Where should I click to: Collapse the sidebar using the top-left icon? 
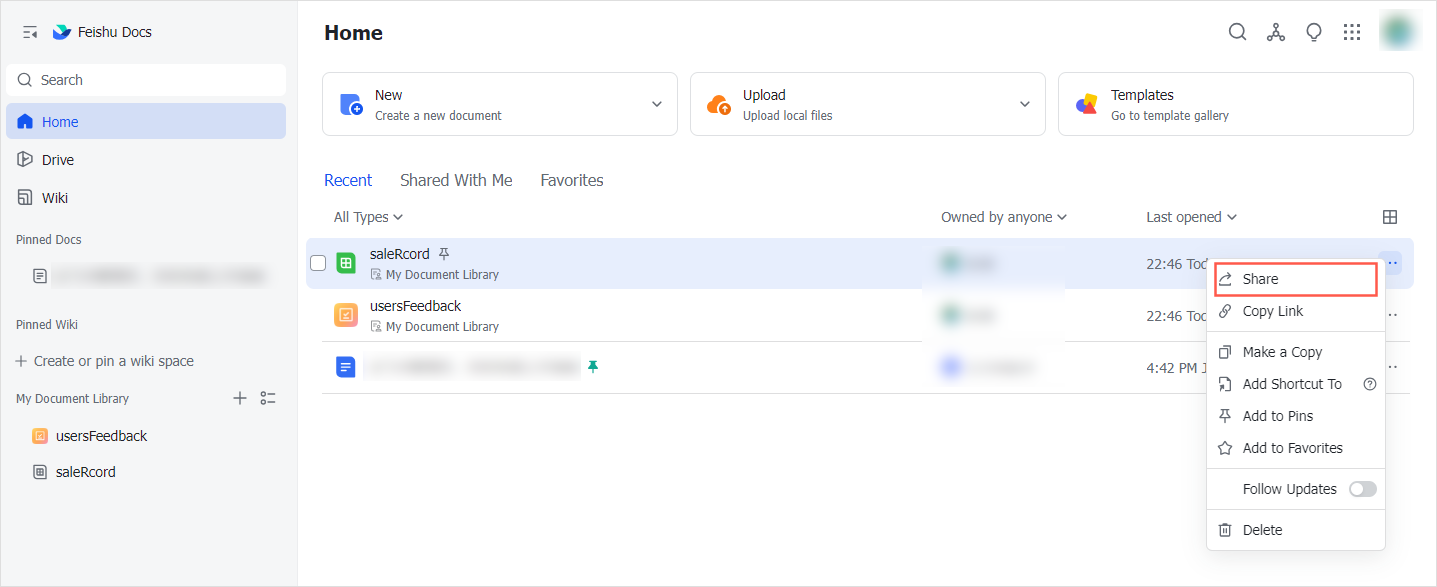pos(30,32)
